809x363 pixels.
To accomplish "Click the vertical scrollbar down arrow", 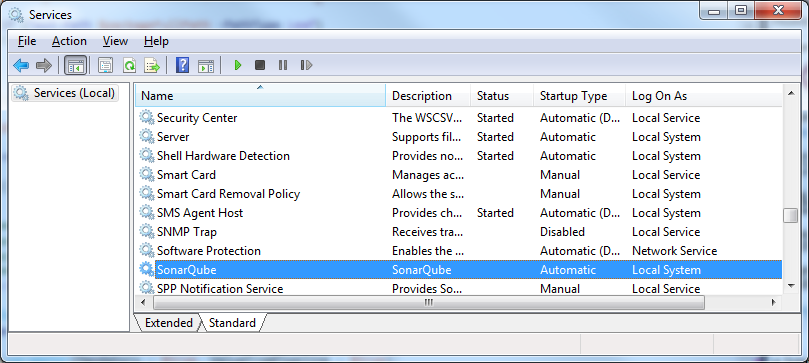I will point(791,286).
